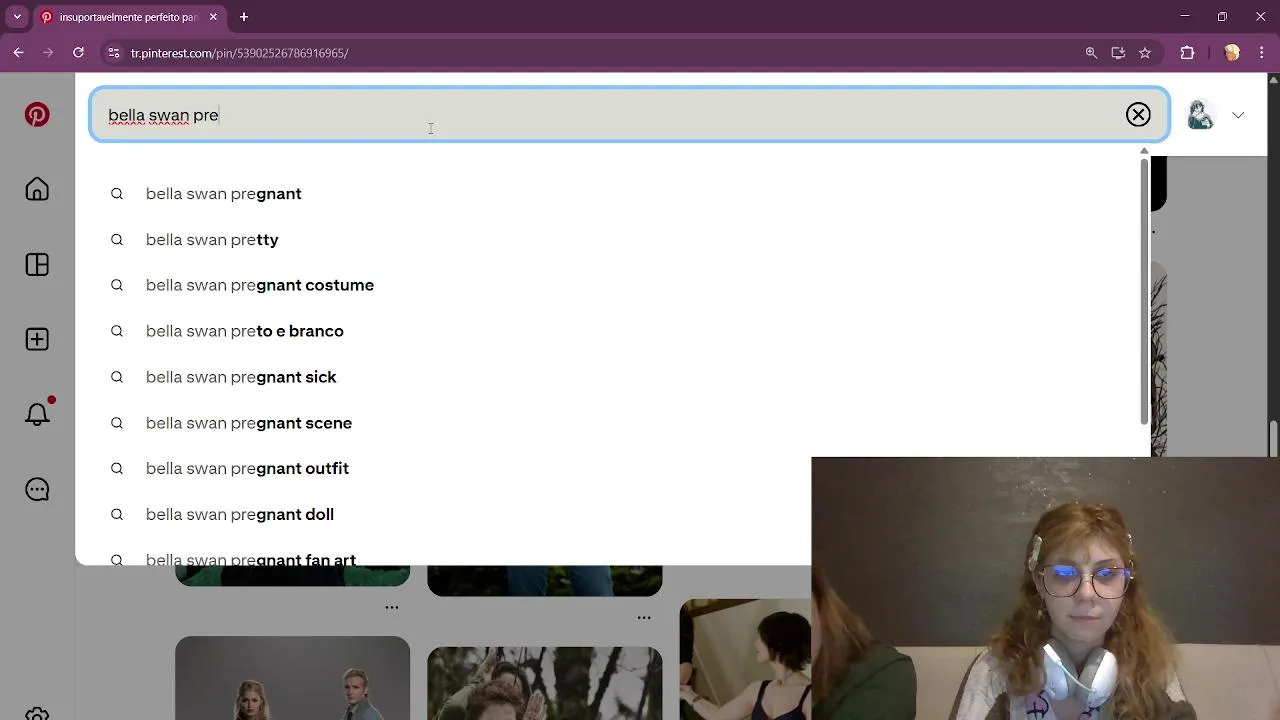The width and height of the screenshot is (1280, 720).
Task: Expand the tab search dropdown arrow
Action: click(x=17, y=17)
